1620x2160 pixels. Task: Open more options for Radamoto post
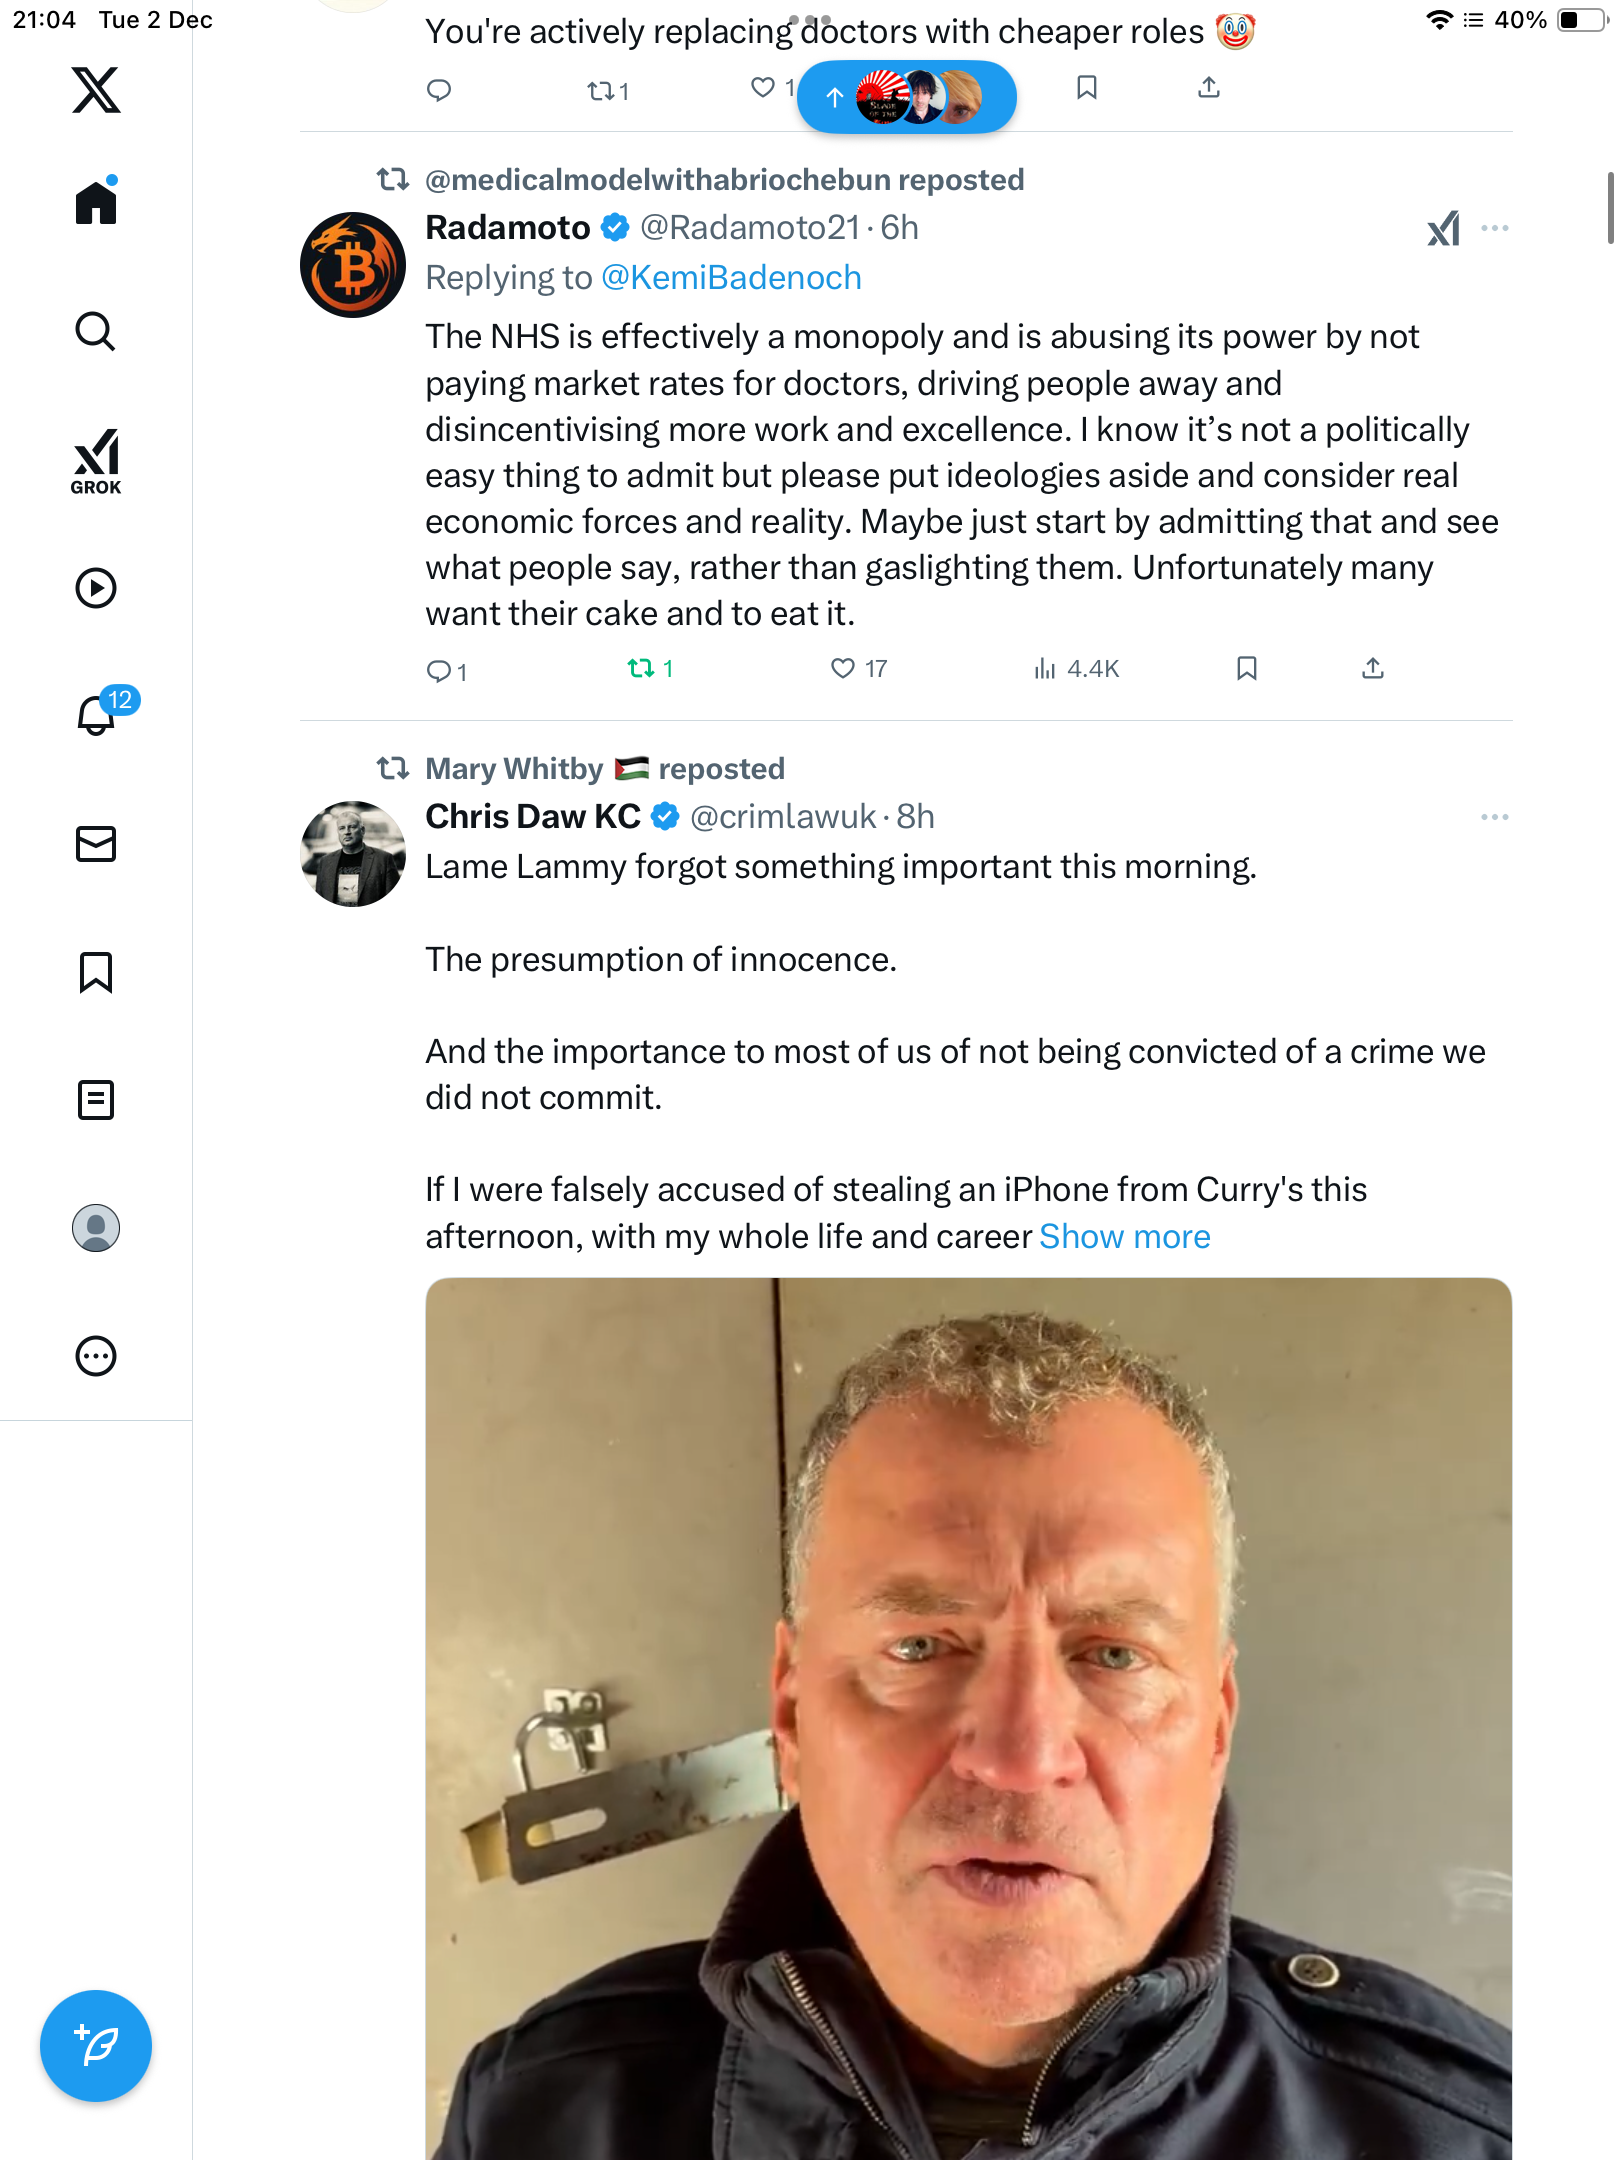pyautogui.click(x=1494, y=228)
